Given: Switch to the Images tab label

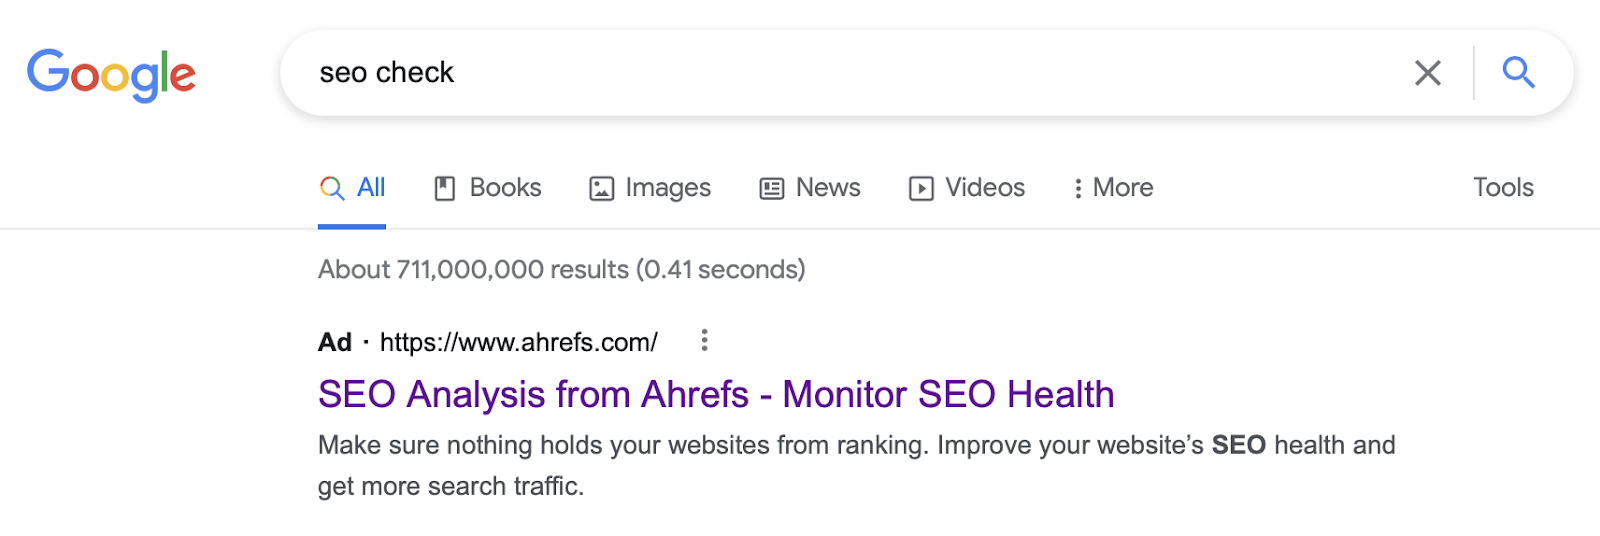Looking at the screenshot, I should tap(668, 188).
